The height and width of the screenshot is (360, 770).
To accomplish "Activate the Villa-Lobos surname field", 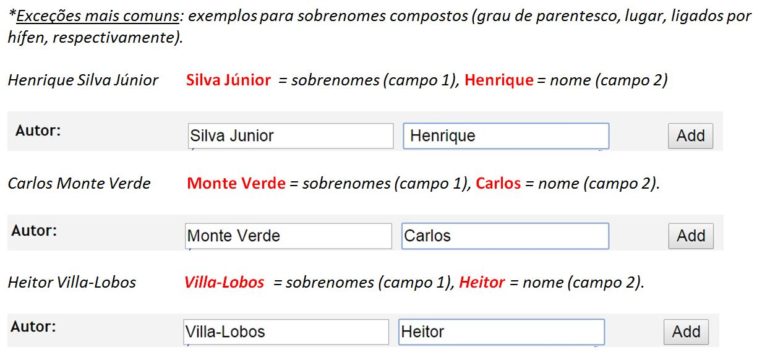I will [286, 332].
